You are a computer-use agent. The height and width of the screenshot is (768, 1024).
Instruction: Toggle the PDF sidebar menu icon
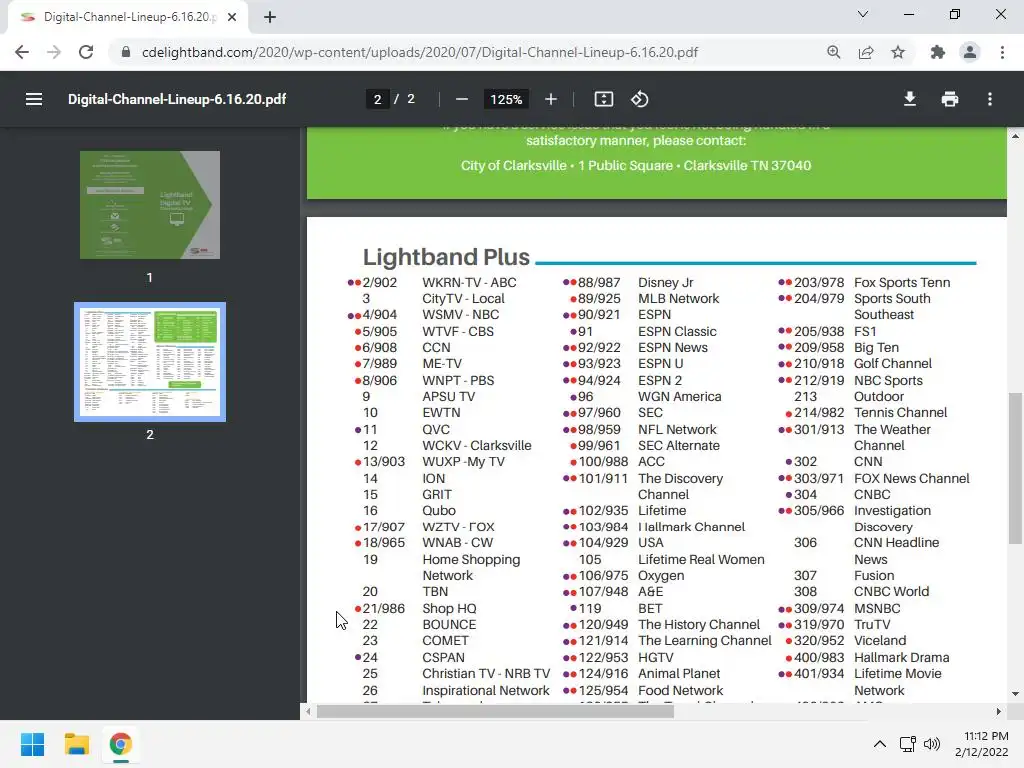pos(34,99)
